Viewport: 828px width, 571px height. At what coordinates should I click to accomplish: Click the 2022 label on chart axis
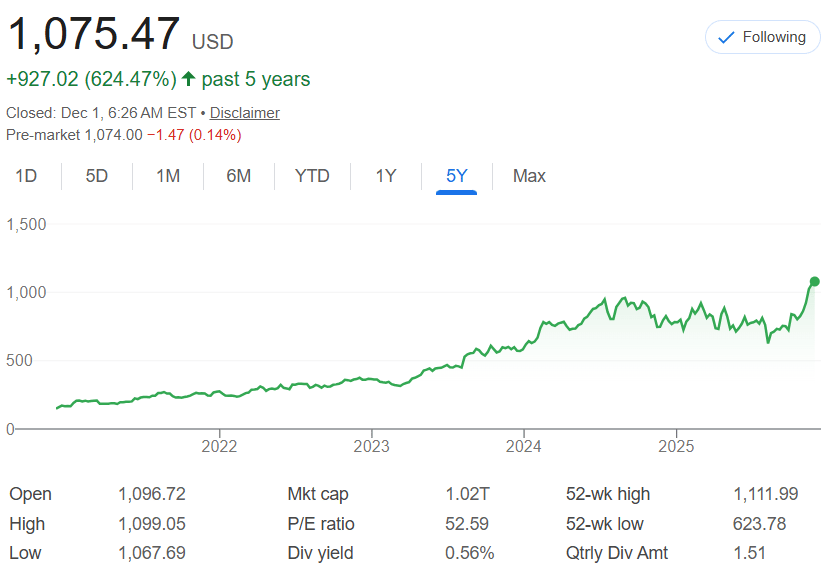(219, 445)
